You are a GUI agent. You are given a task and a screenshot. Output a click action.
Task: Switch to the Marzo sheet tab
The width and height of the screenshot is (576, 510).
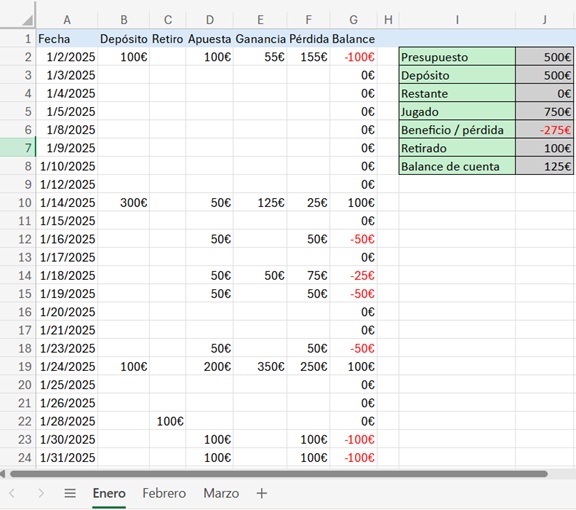pyautogui.click(x=221, y=493)
